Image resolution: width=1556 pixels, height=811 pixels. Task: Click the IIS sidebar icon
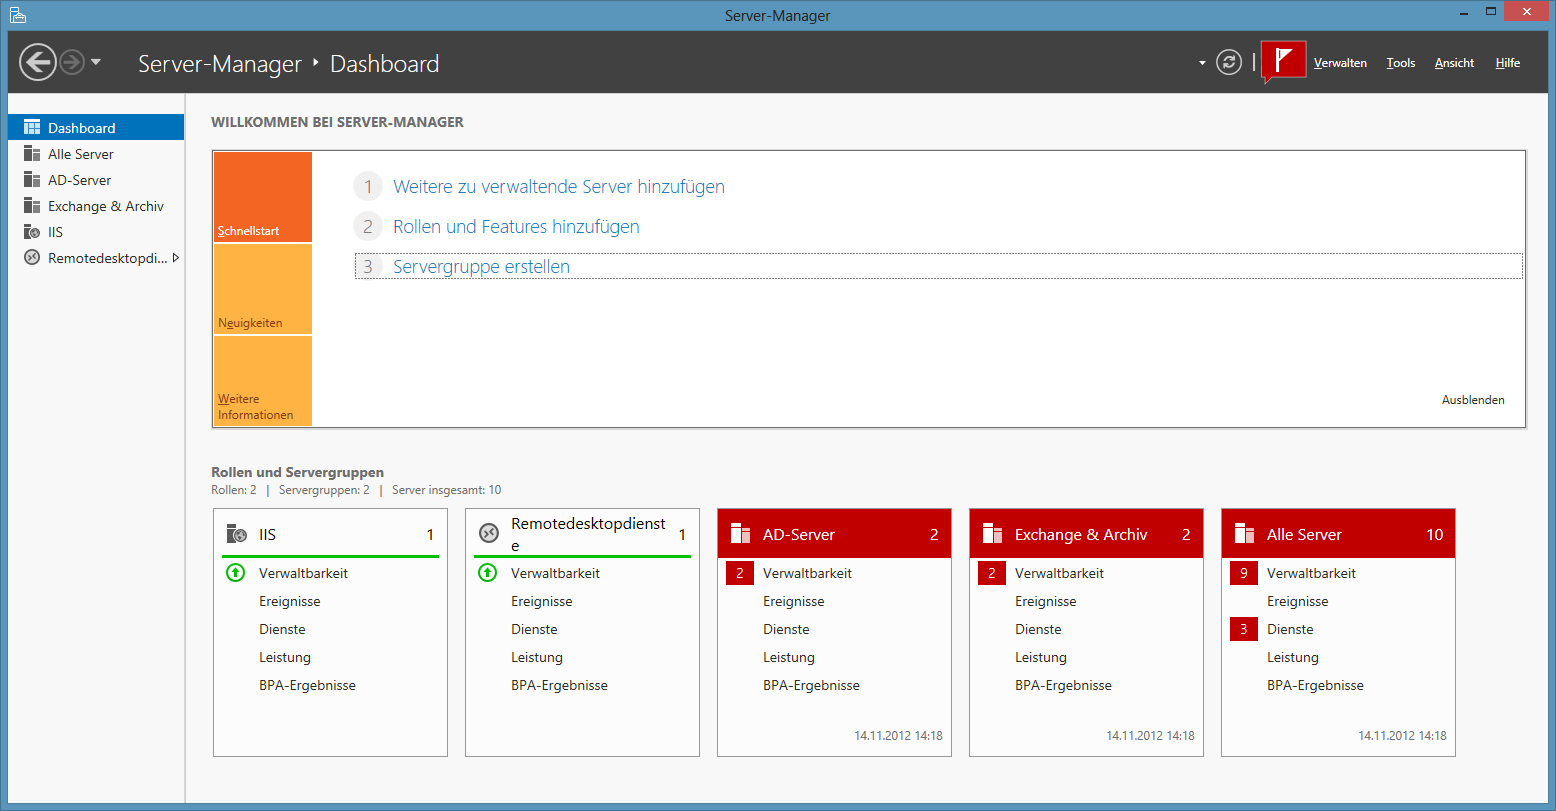(32, 232)
